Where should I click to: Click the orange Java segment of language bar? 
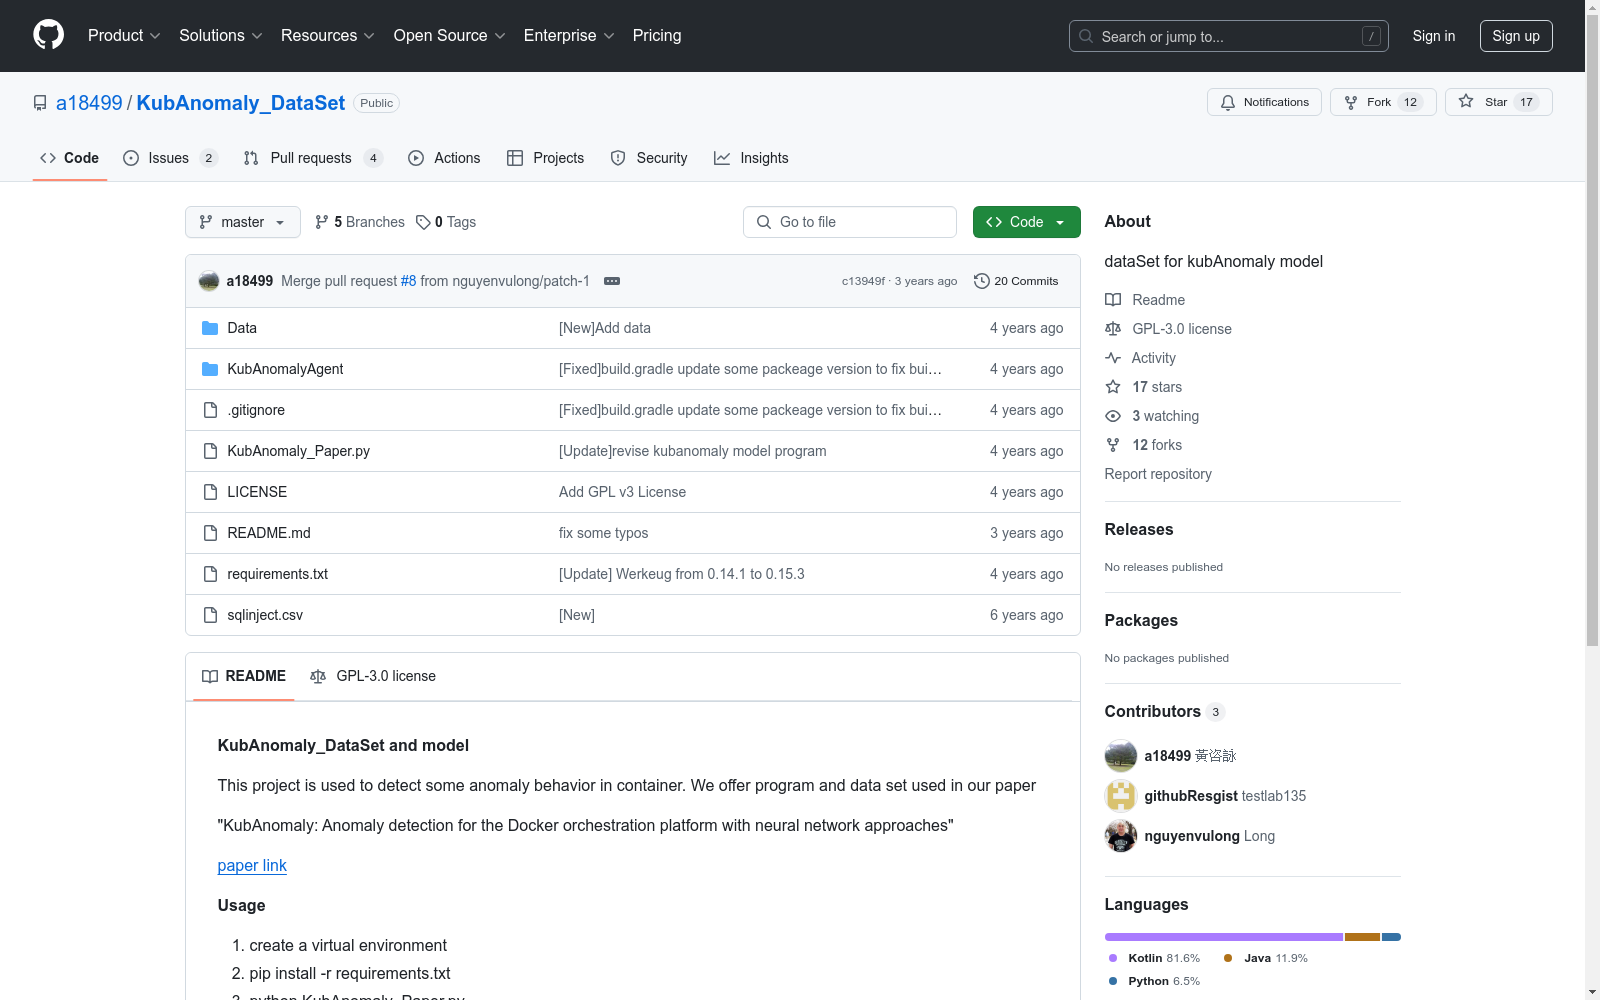(1362, 937)
